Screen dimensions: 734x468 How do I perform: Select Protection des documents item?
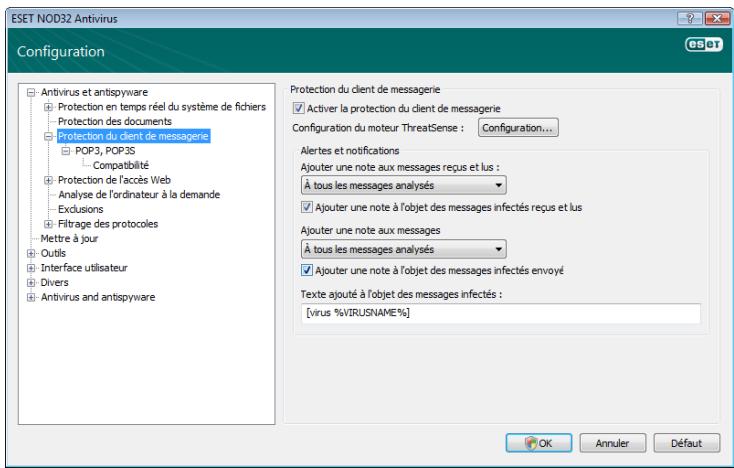(x=115, y=121)
